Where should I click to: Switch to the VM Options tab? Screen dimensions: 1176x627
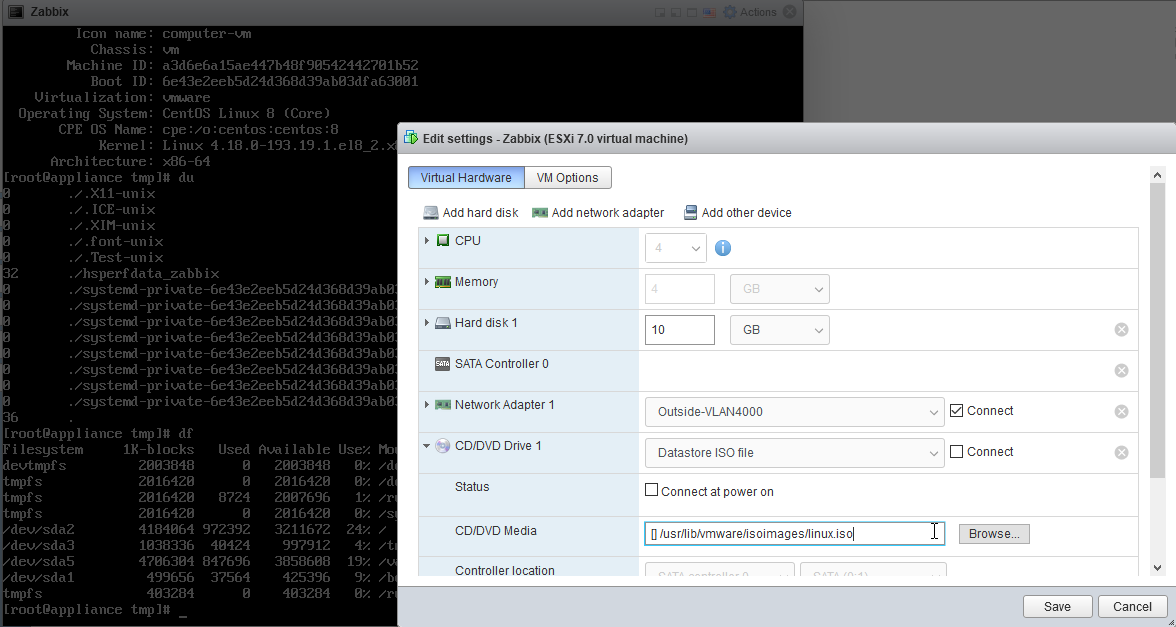click(568, 178)
